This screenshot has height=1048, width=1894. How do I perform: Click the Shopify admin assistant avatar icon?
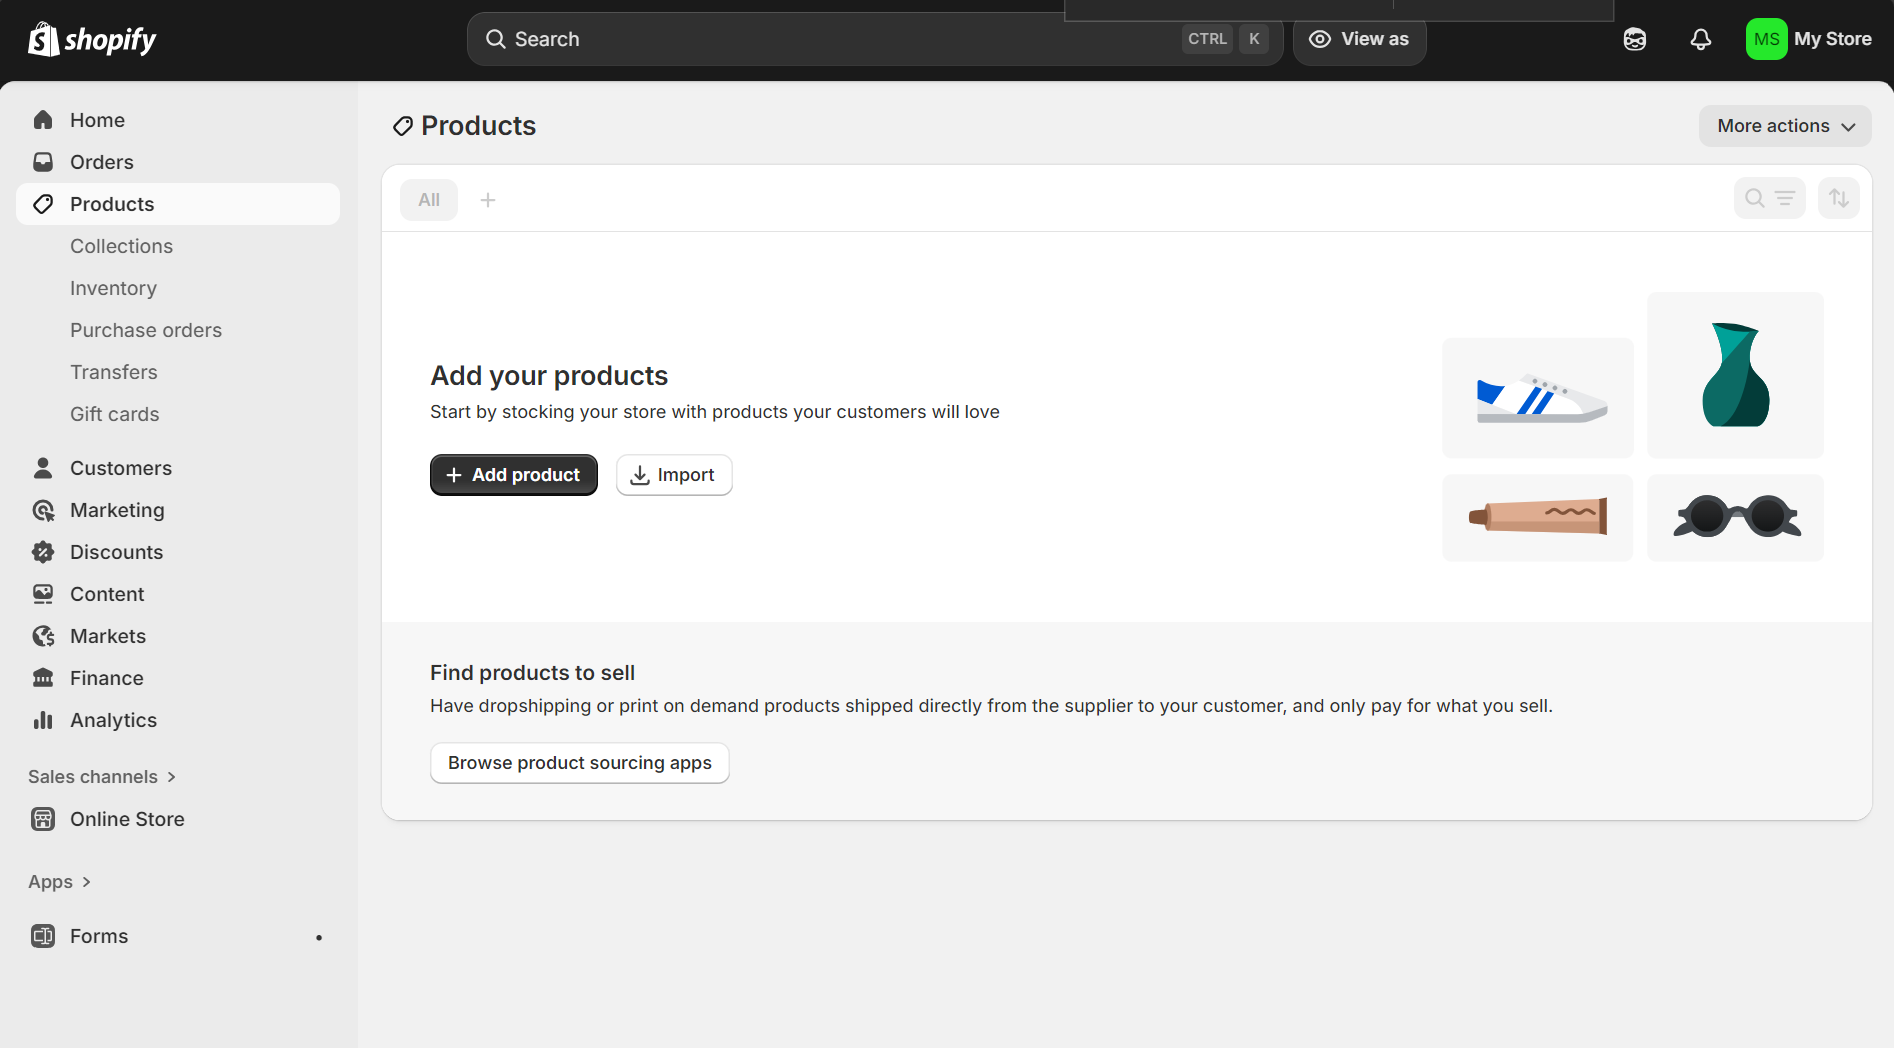pyautogui.click(x=1634, y=38)
